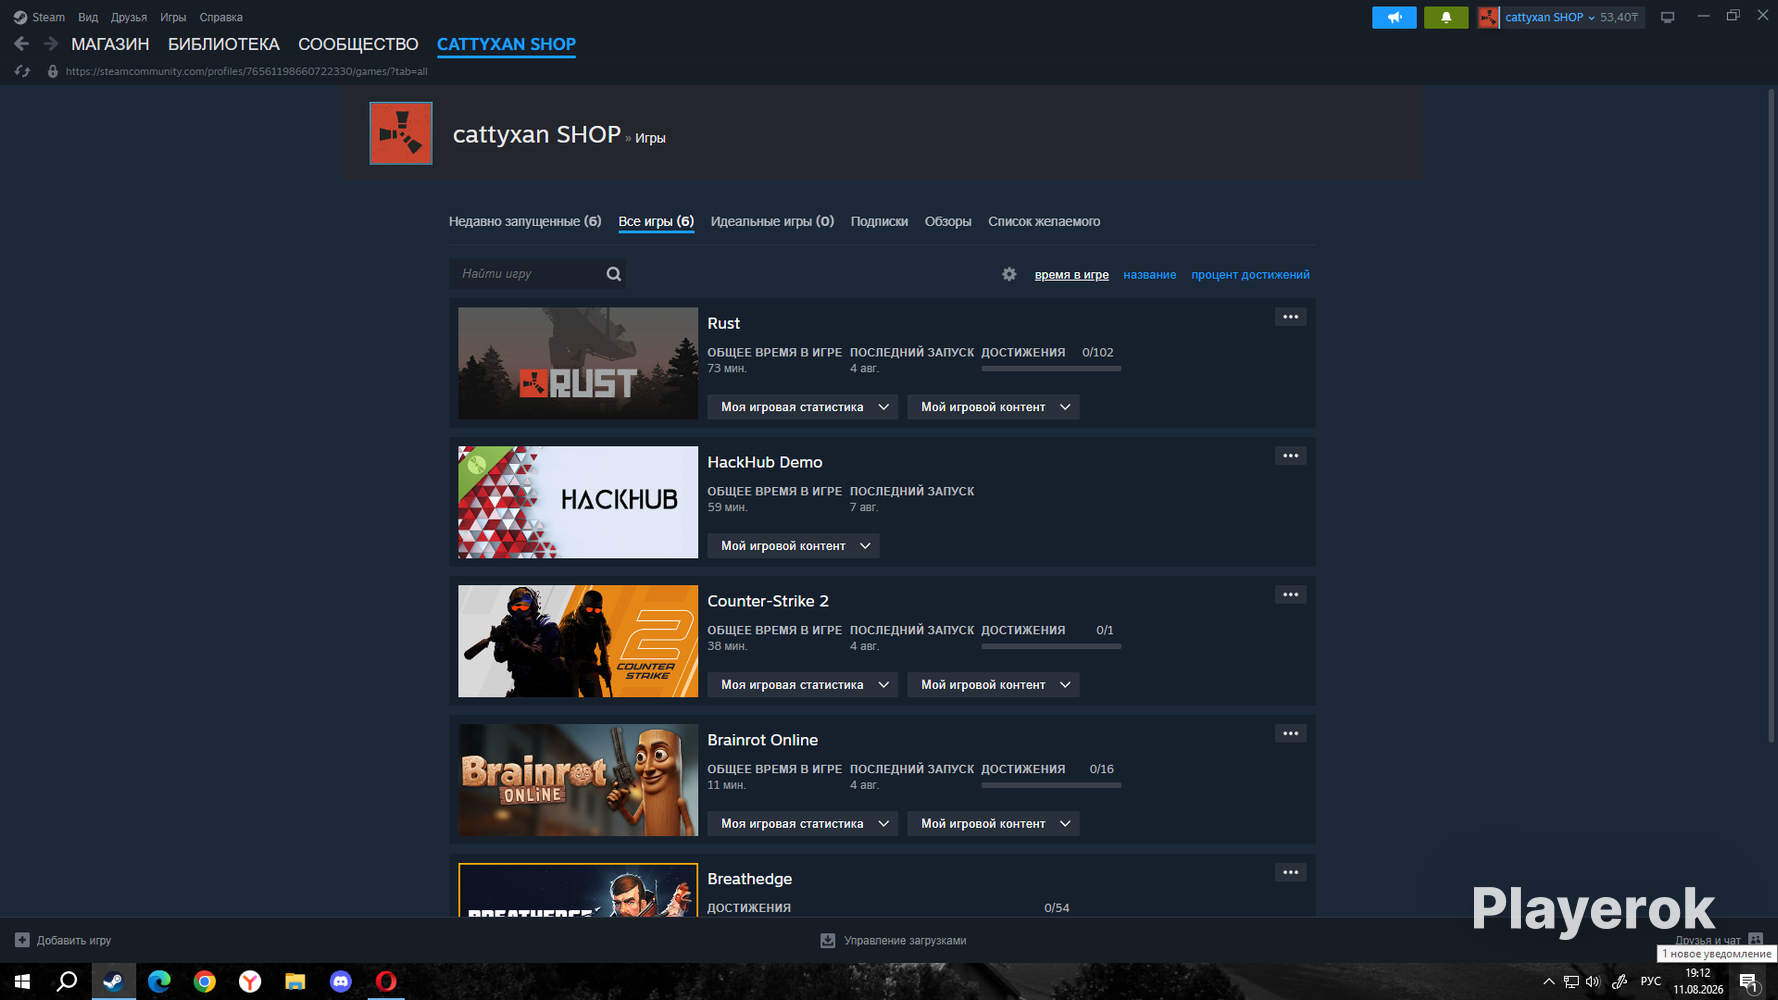The image size is (1778, 1000).
Task: Click the РУС keyboard language indicator
Action: click(1651, 982)
